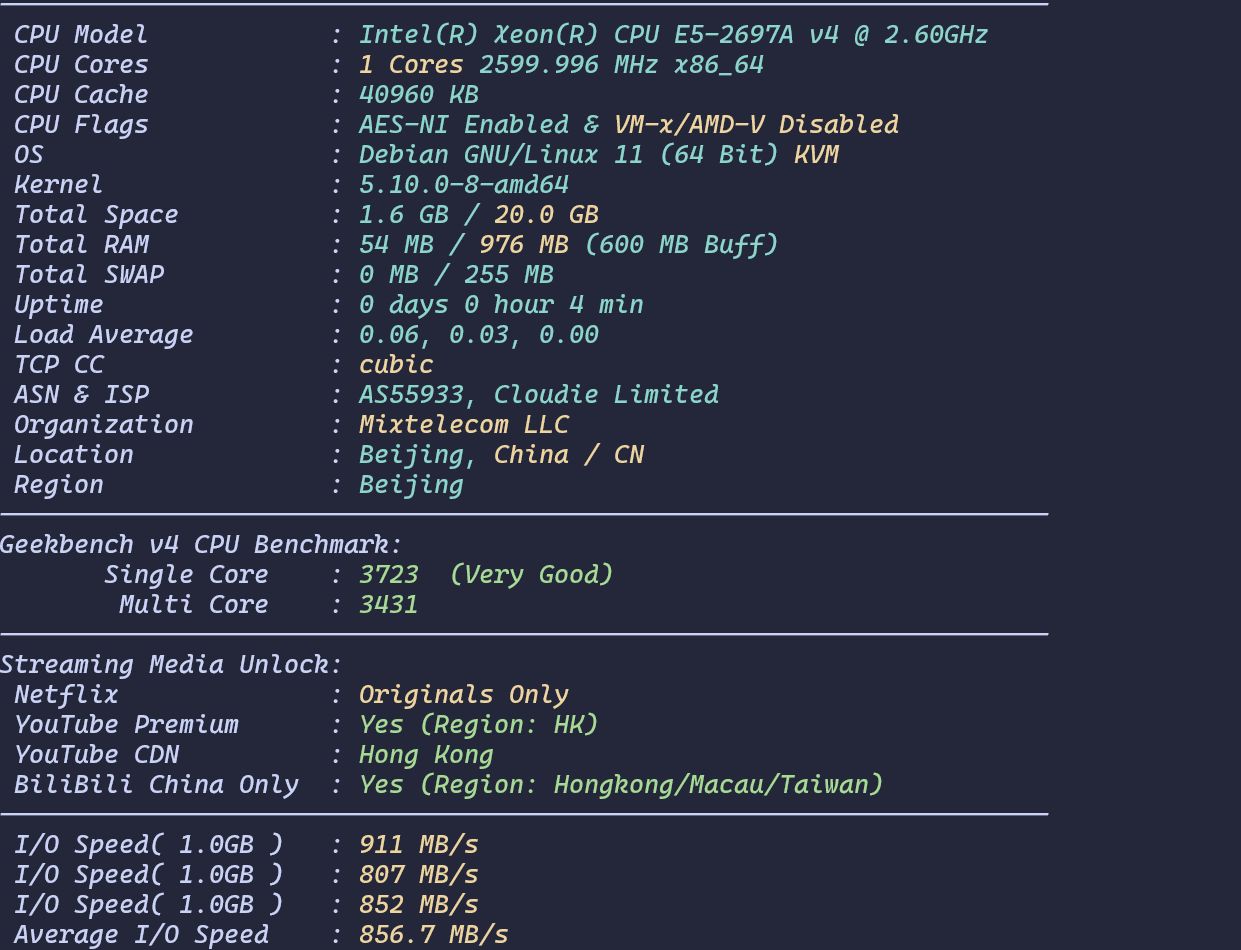This screenshot has width=1241, height=950.
Task: Select the Region value 'Beijing'
Action: tap(411, 485)
